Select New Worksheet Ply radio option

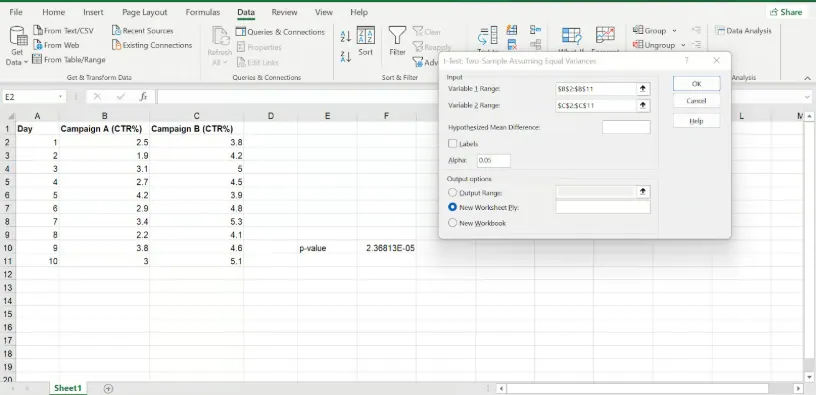[452, 207]
